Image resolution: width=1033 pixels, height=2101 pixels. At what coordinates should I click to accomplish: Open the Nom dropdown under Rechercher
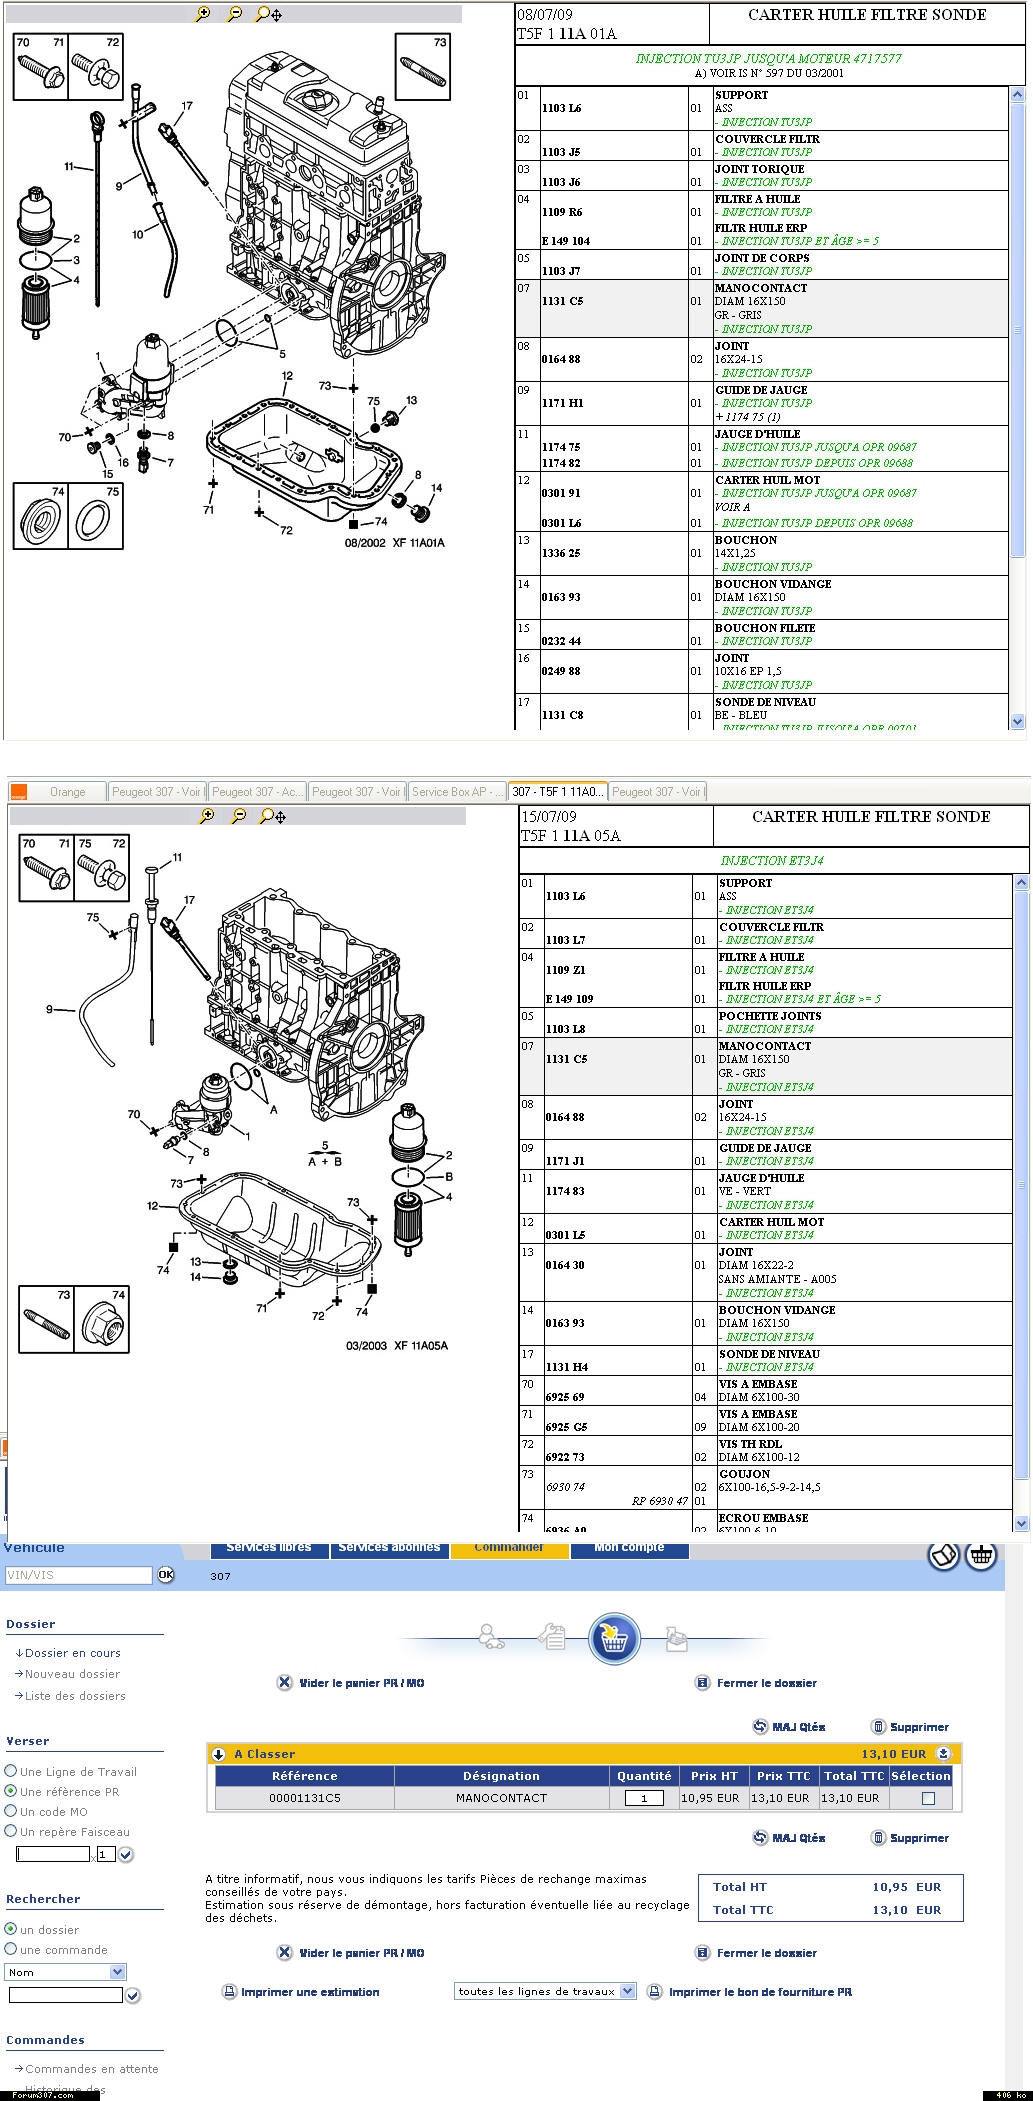(x=66, y=1972)
